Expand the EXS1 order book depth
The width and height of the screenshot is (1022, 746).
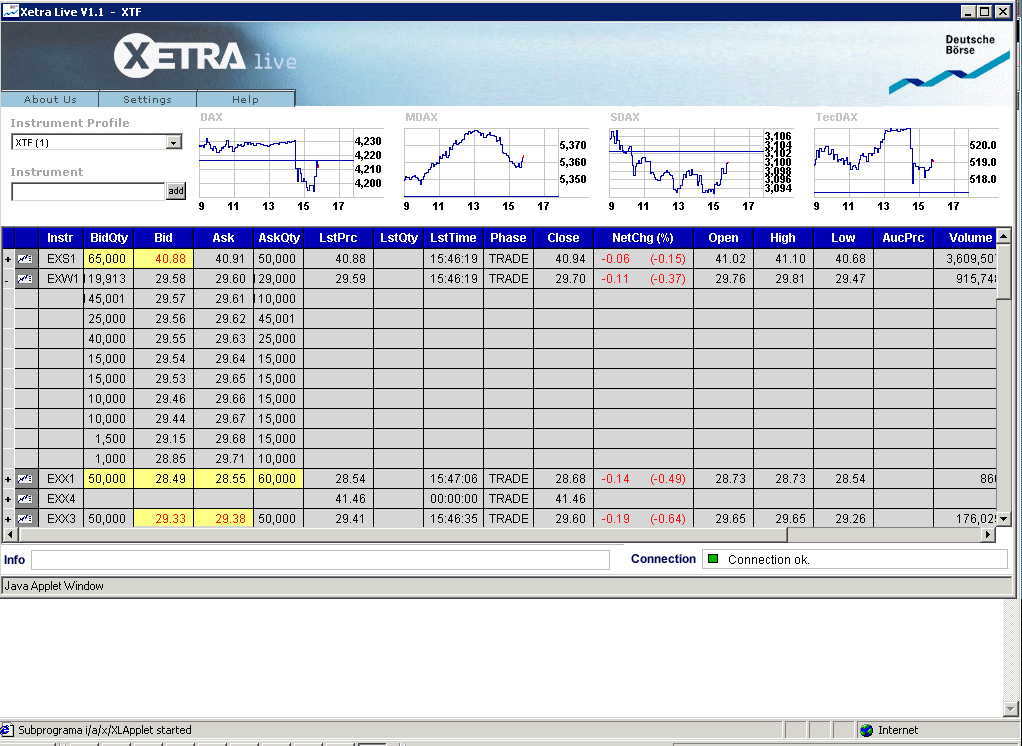click(8, 259)
